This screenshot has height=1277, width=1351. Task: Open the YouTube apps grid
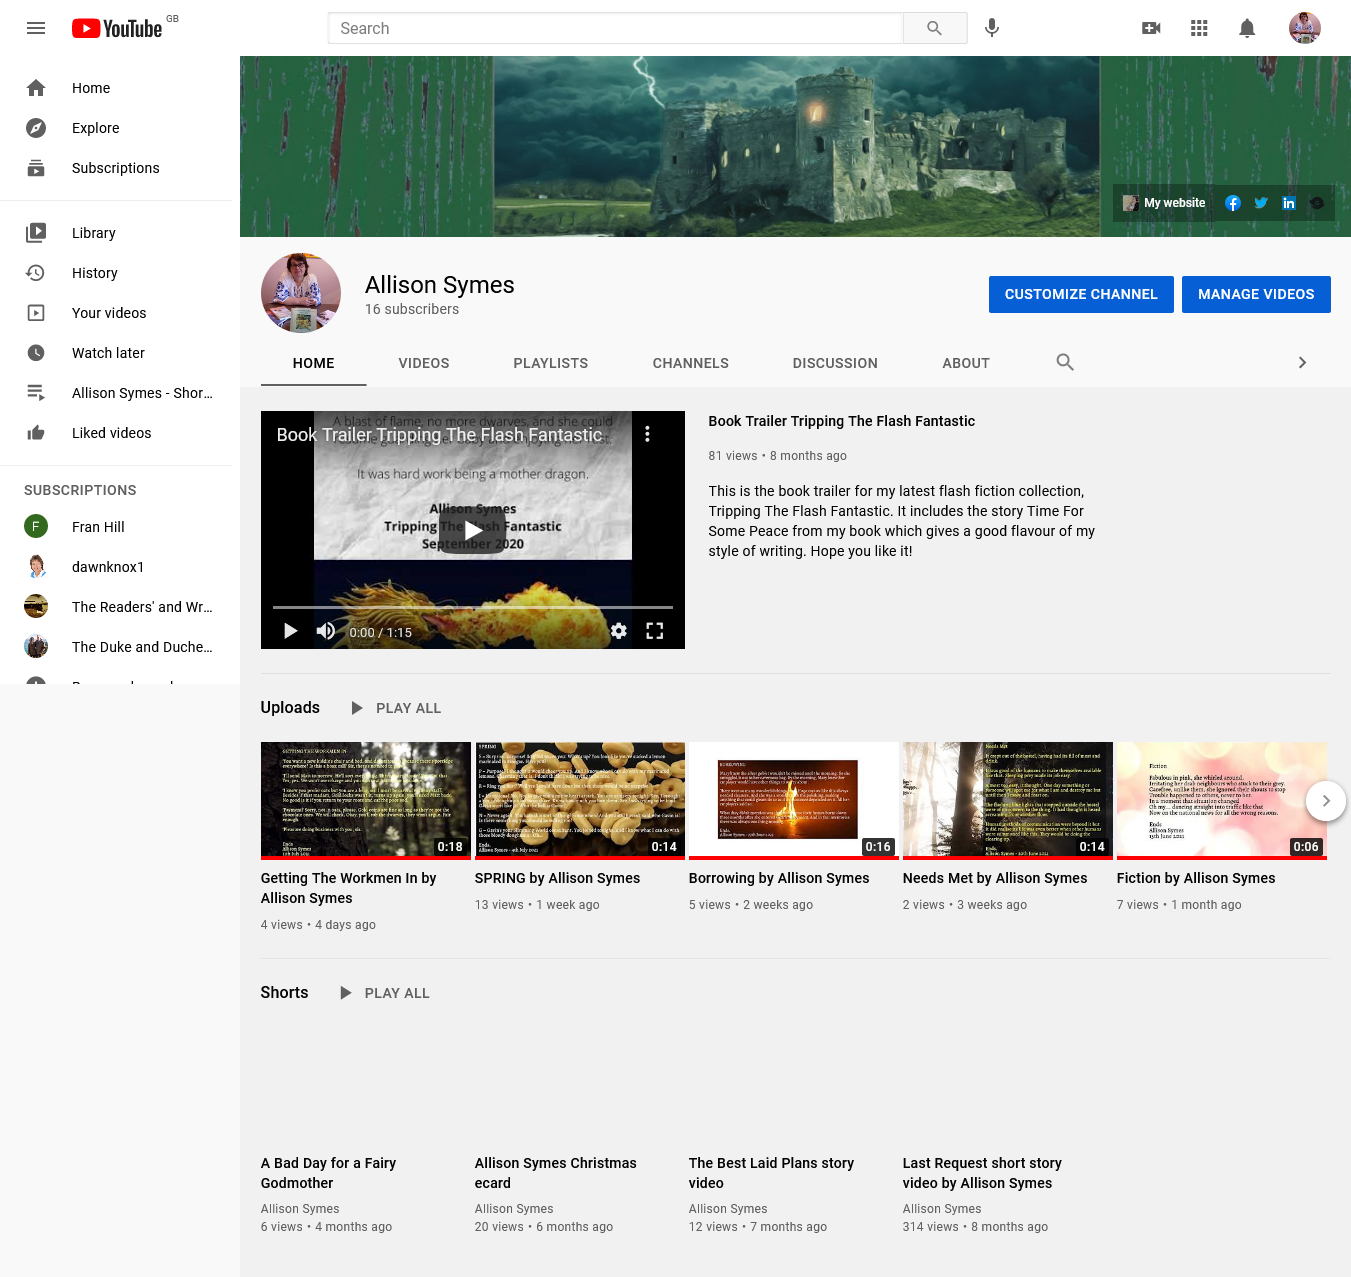[x=1199, y=28]
